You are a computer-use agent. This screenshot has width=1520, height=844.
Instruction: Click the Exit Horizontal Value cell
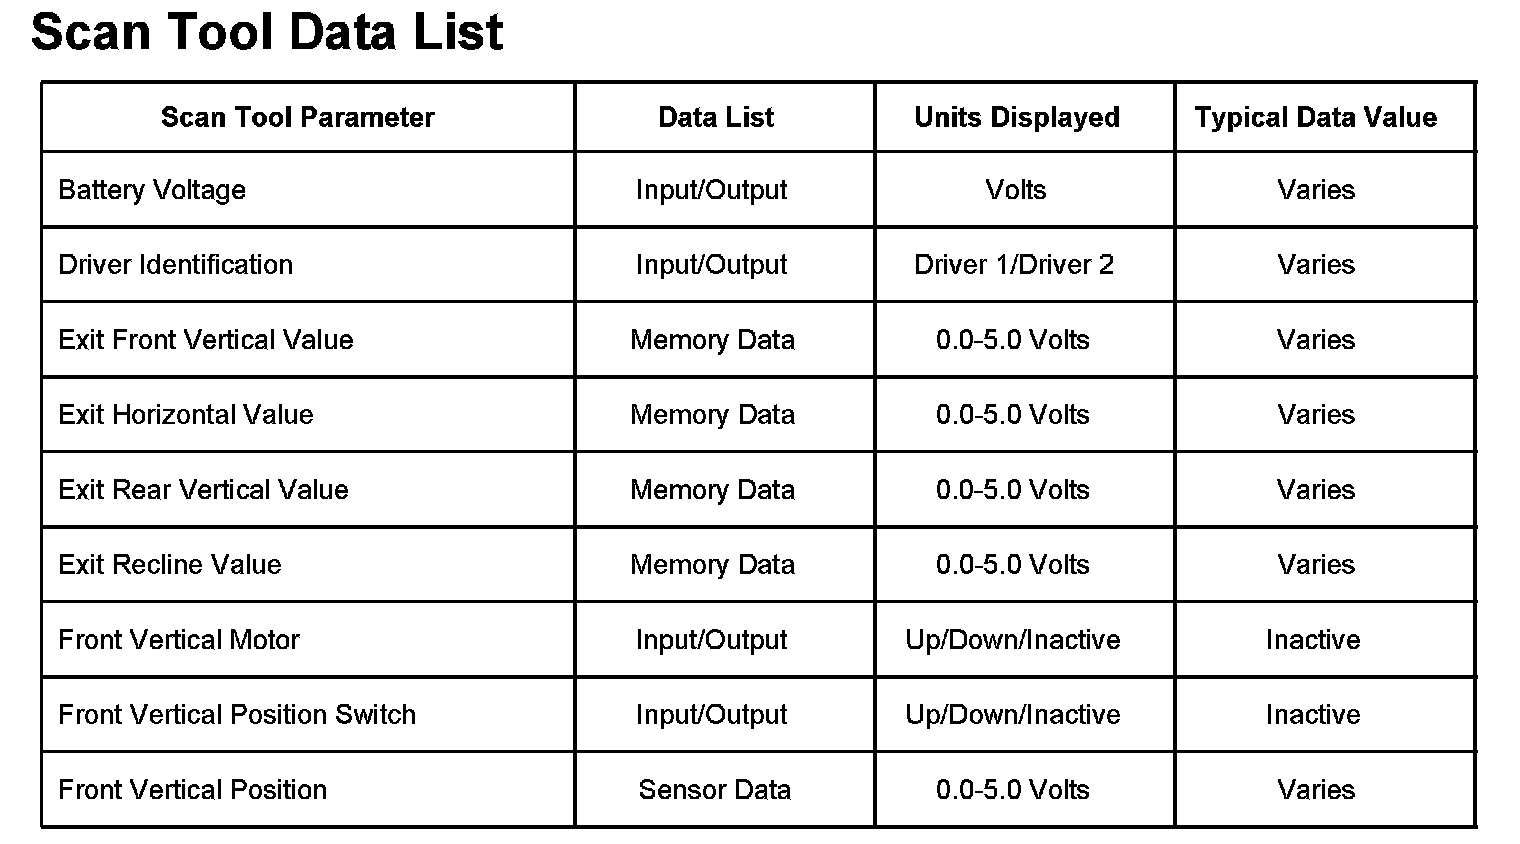point(186,415)
